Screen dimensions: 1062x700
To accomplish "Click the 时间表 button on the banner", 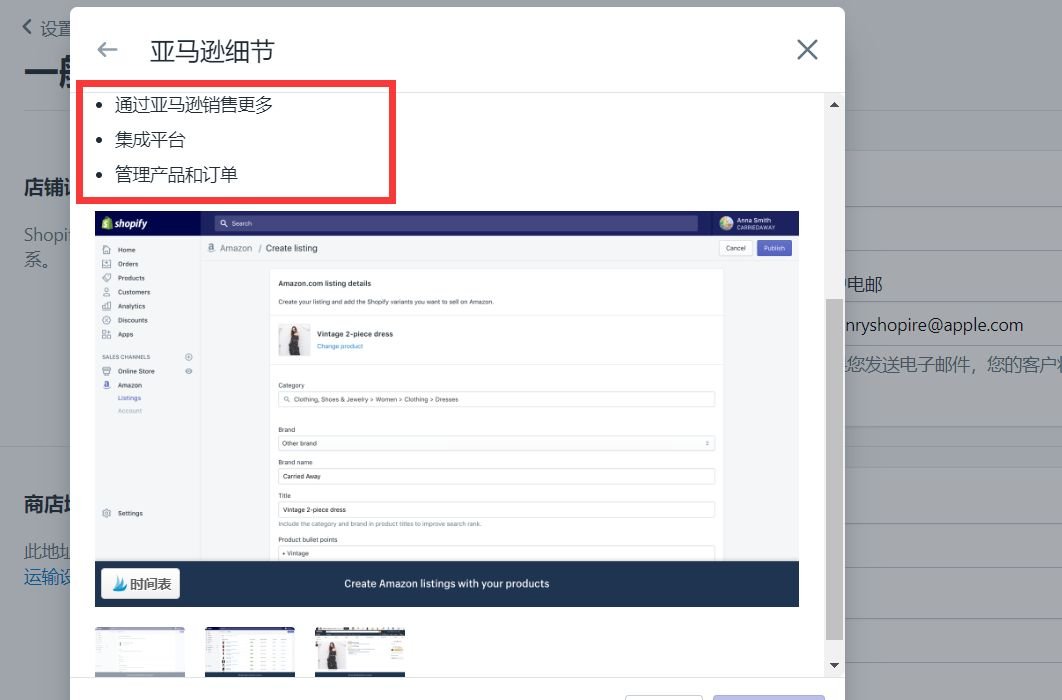I will (x=141, y=584).
